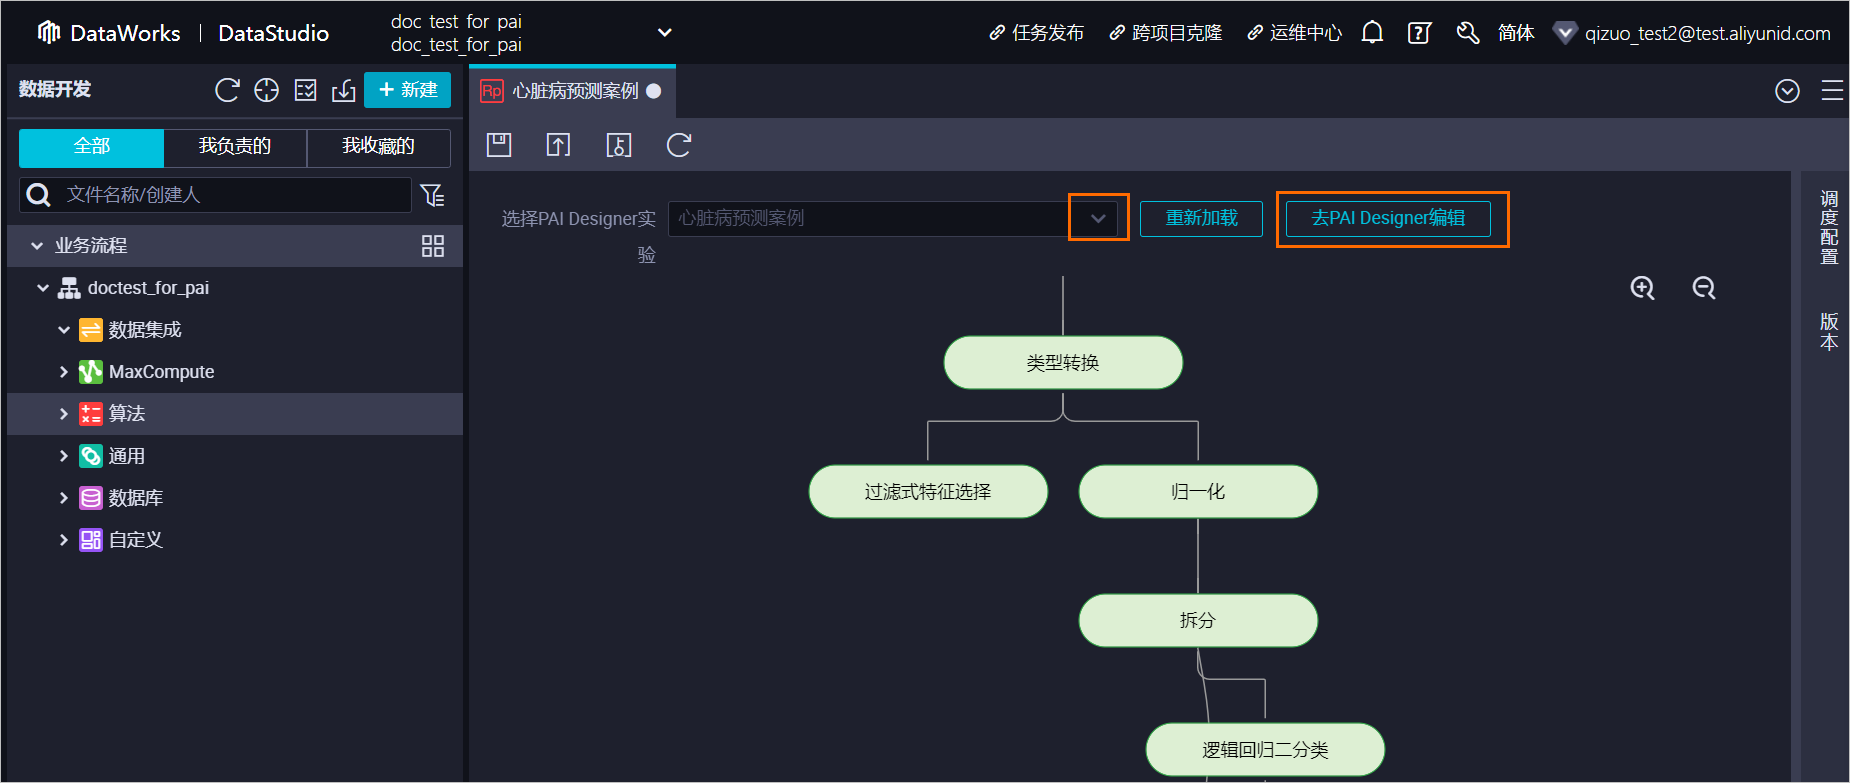Expand the 算法 tree node
The height and width of the screenshot is (783, 1850).
[x=64, y=414]
